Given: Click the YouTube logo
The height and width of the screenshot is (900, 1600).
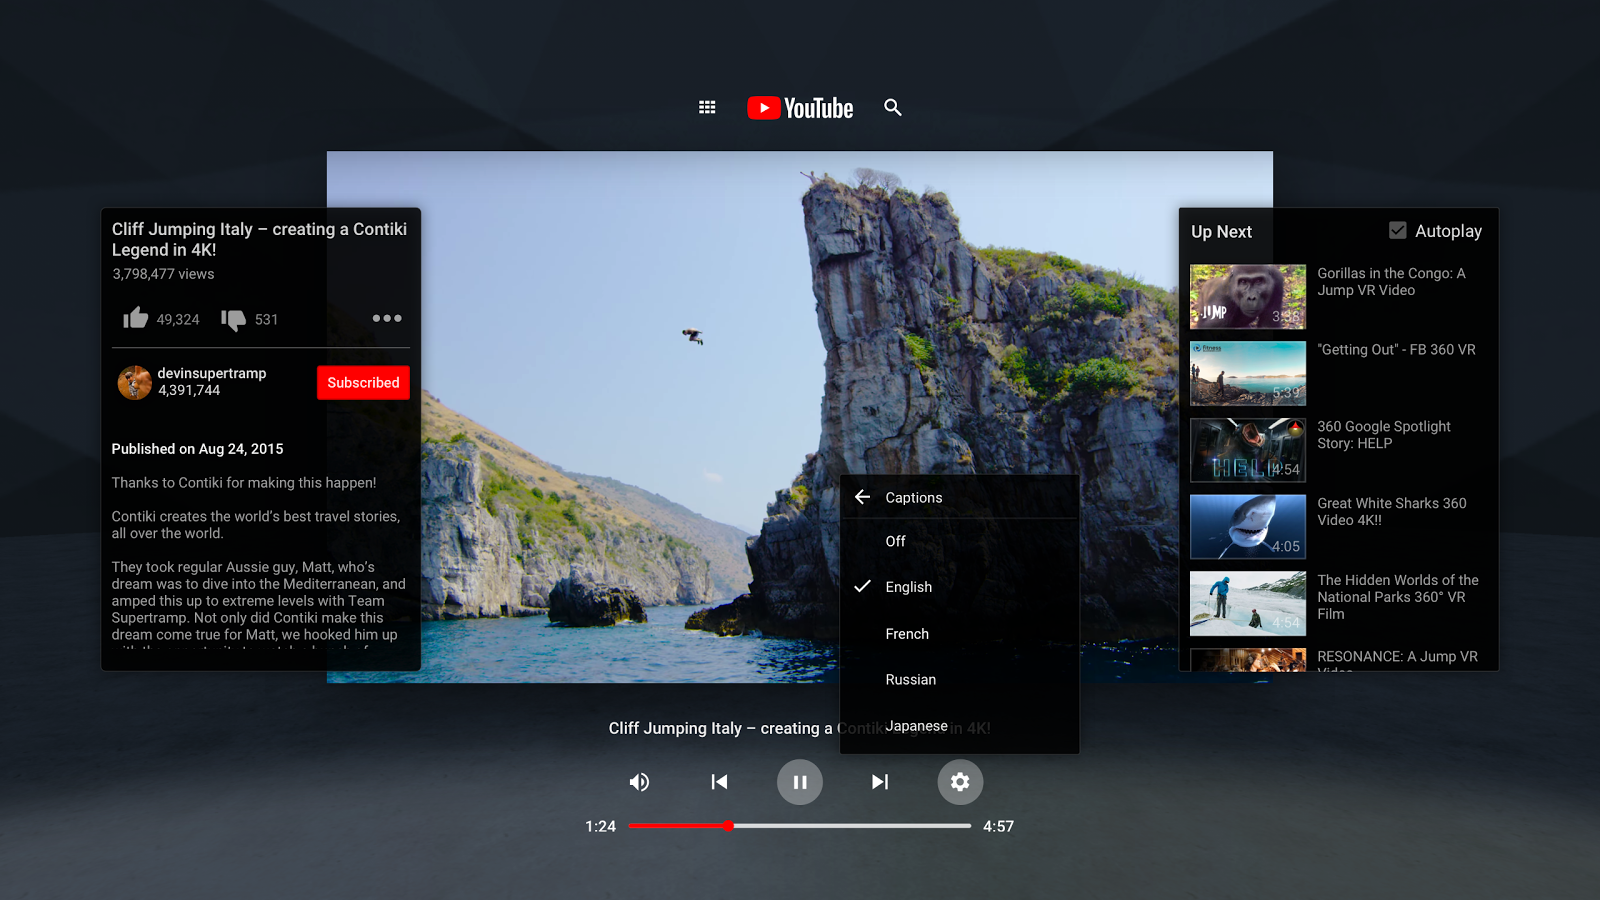Looking at the screenshot, I should (x=798, y=107).
